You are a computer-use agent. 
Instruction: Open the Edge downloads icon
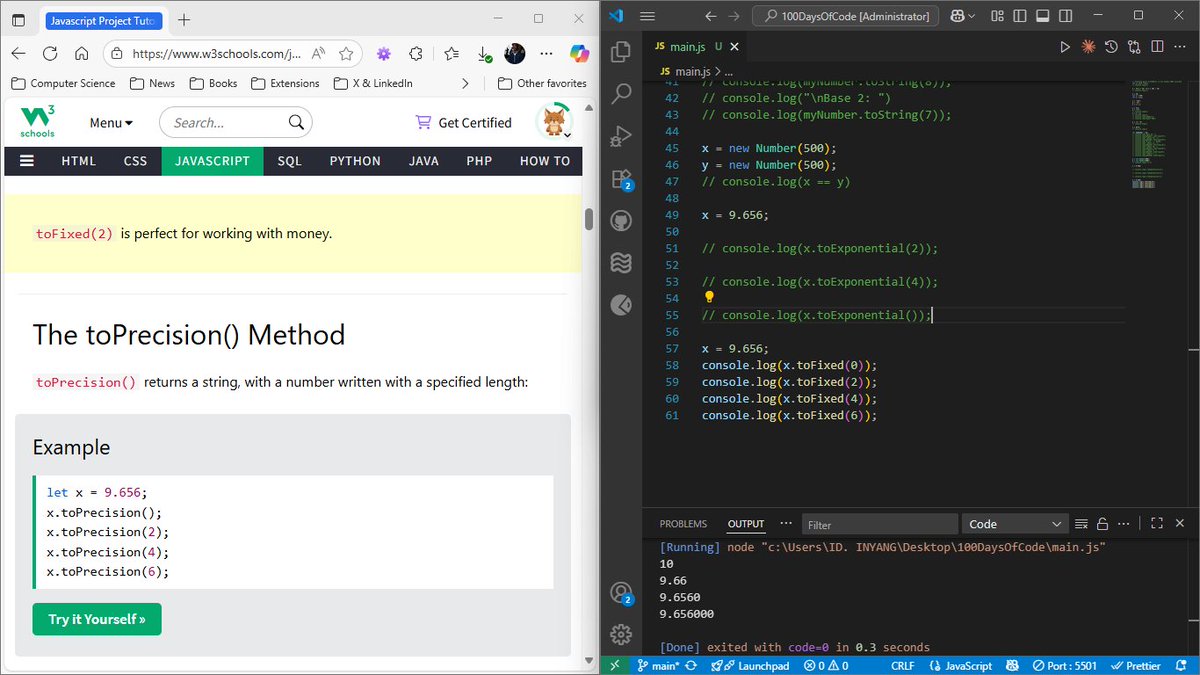[483, 54]
